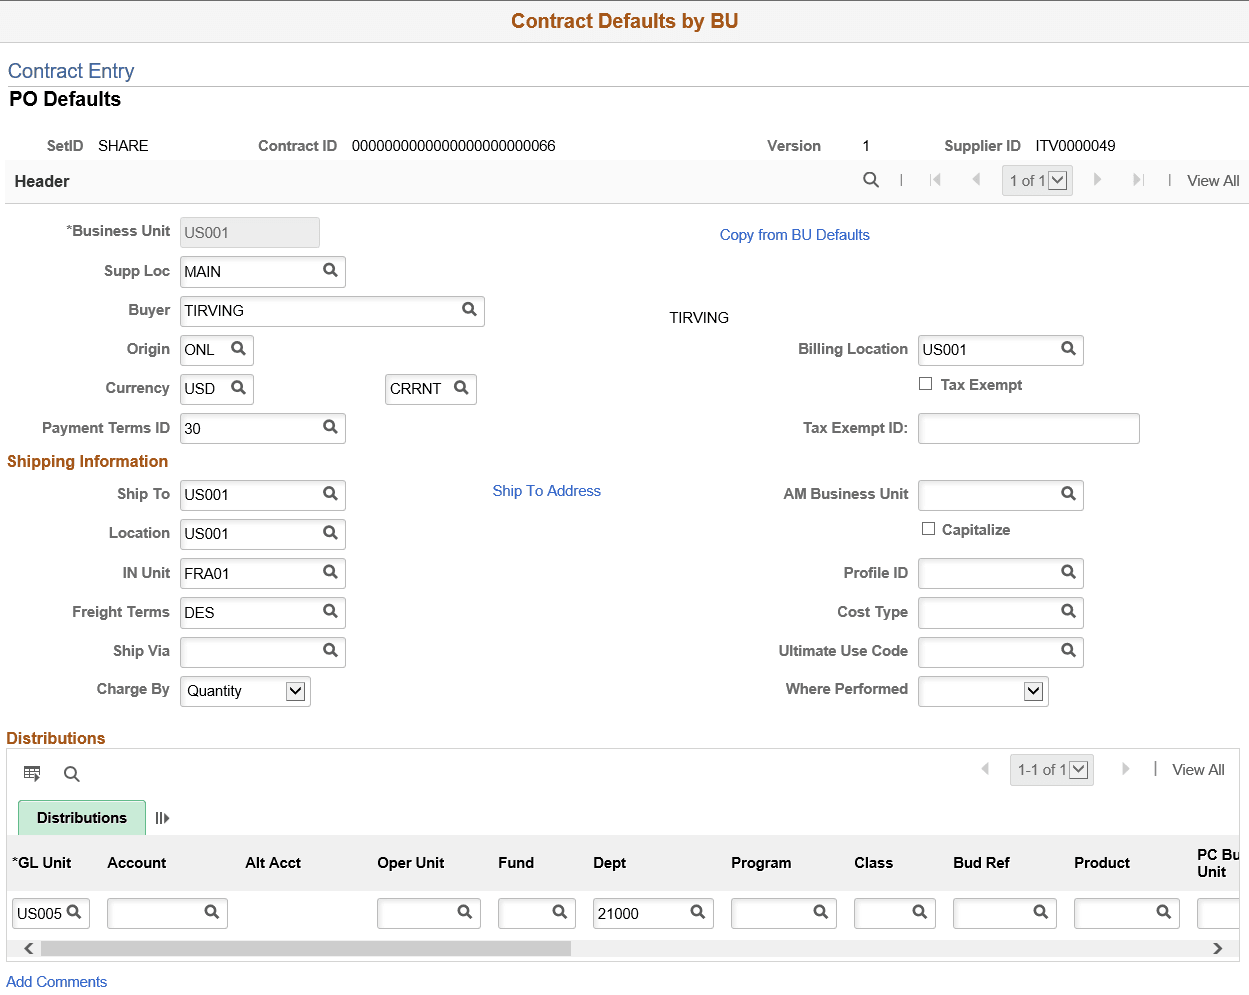This screenshot has height=995, width=1249.
Task: Open the Ship To field lookup
Action: coord(330,494)
